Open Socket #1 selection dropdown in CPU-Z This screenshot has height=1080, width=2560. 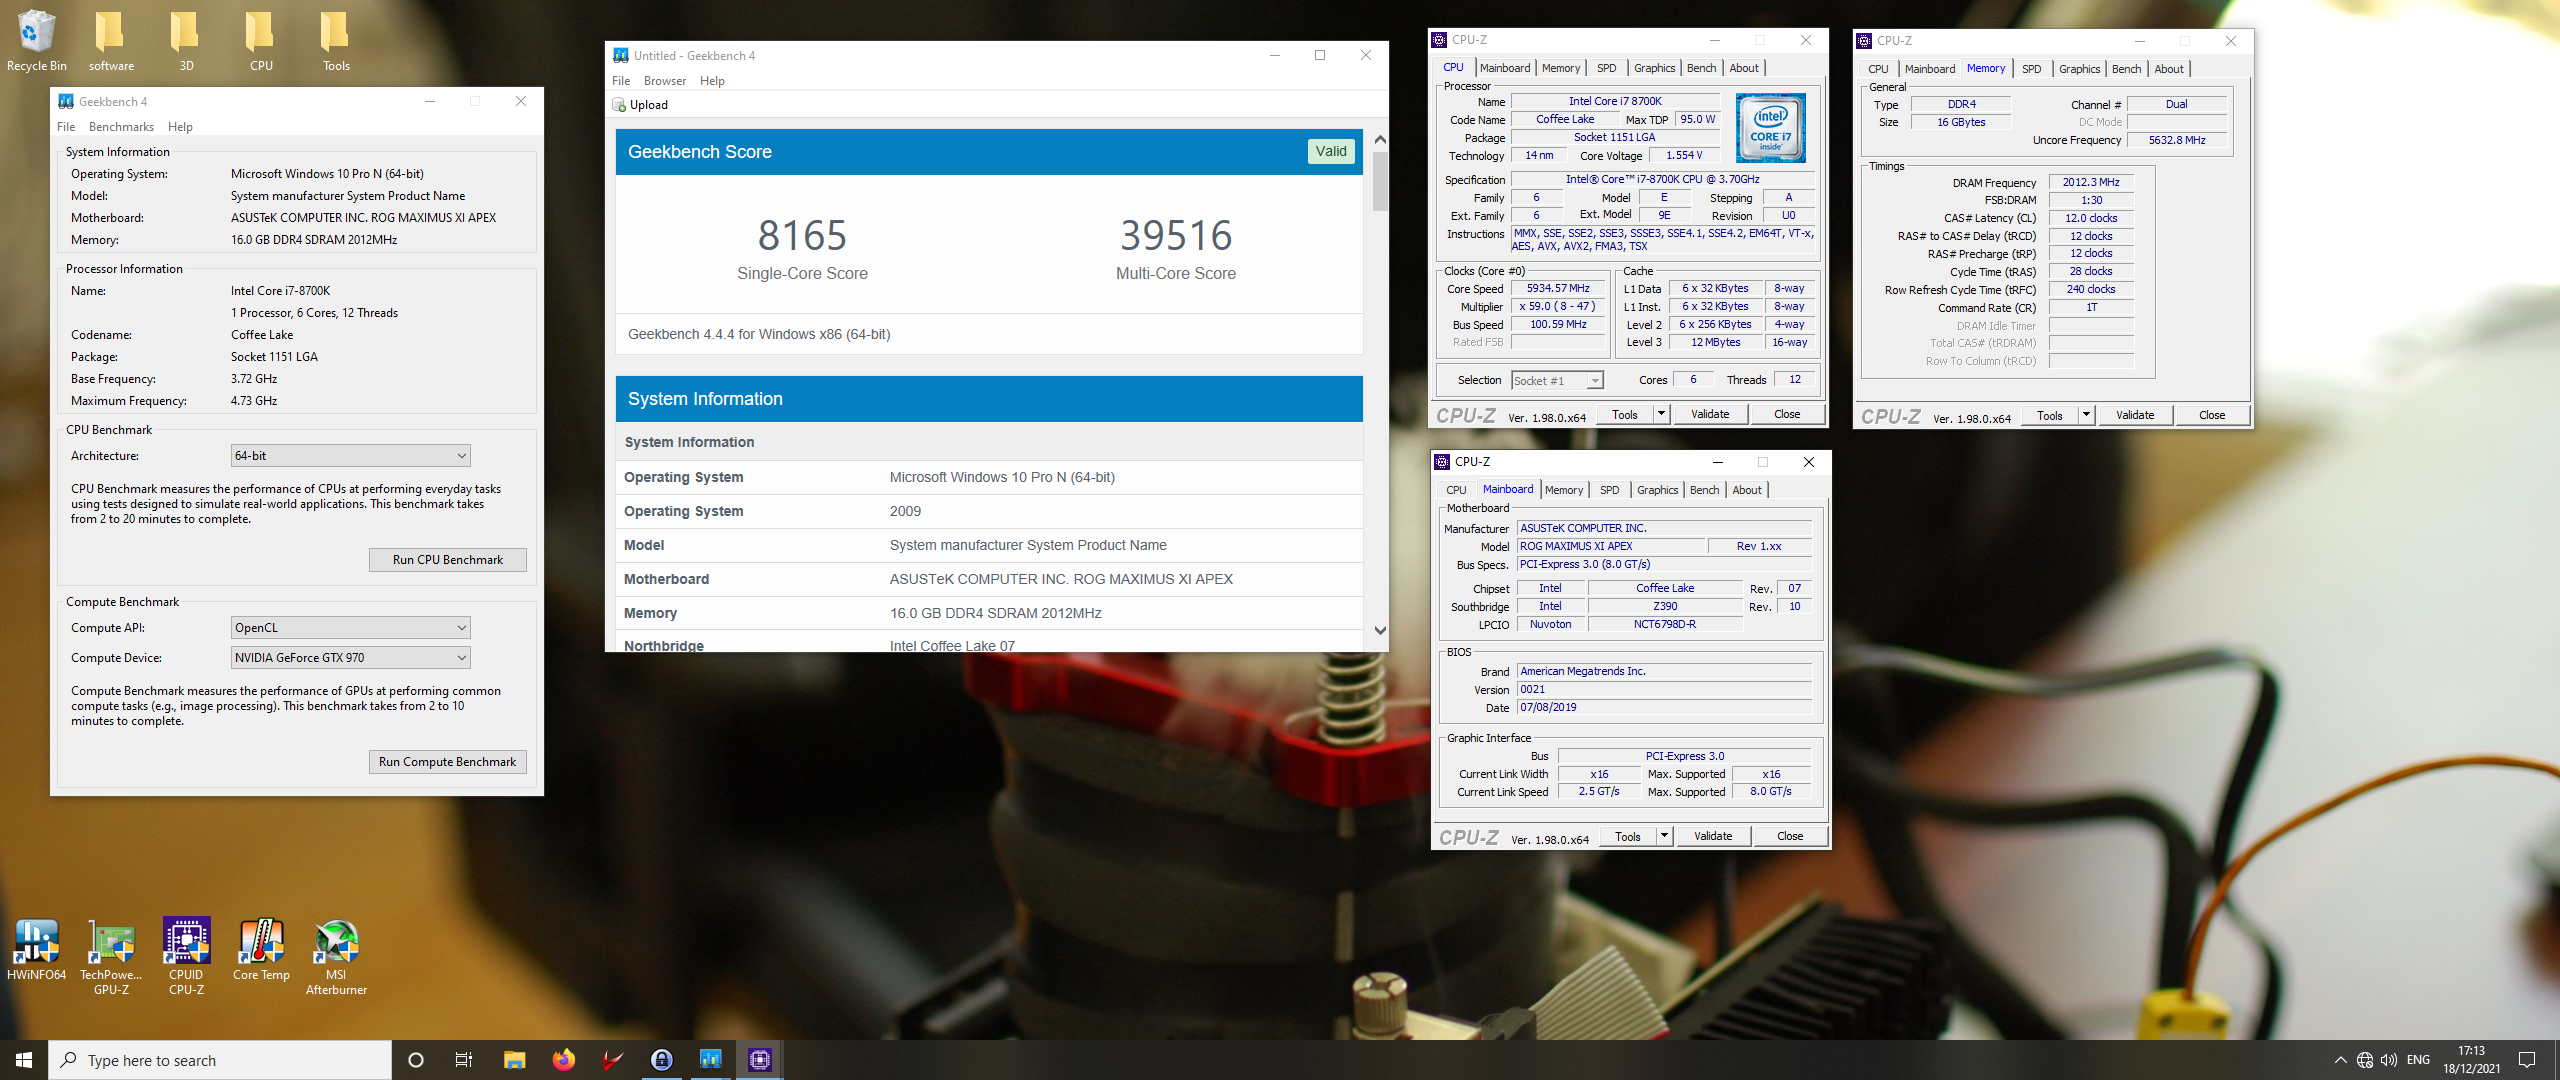pos(1557,381)
